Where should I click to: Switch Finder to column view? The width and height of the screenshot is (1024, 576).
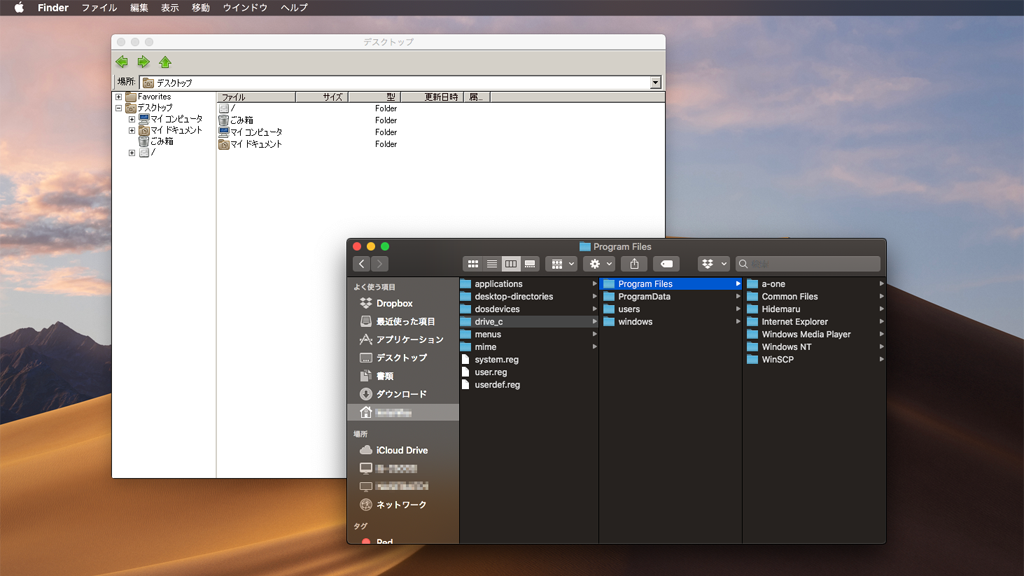(511, 264)
